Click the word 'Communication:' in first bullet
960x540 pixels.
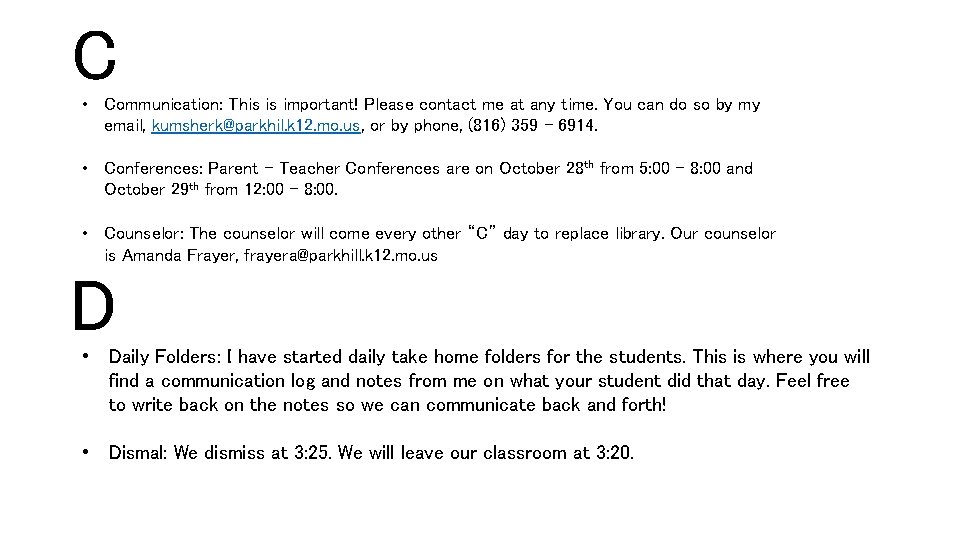[x=163, y=105]
